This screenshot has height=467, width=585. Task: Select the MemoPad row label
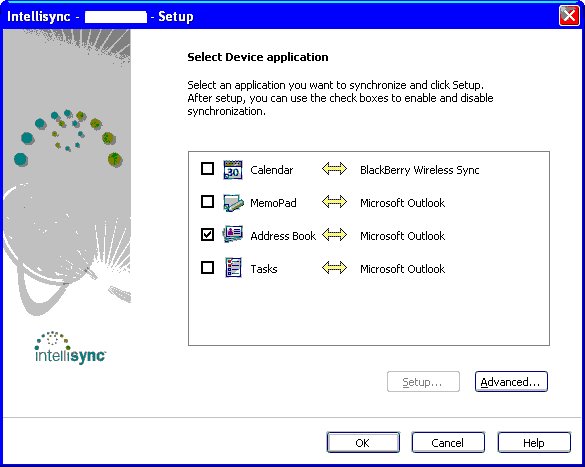pyautogui.click(x=273, y=203)
